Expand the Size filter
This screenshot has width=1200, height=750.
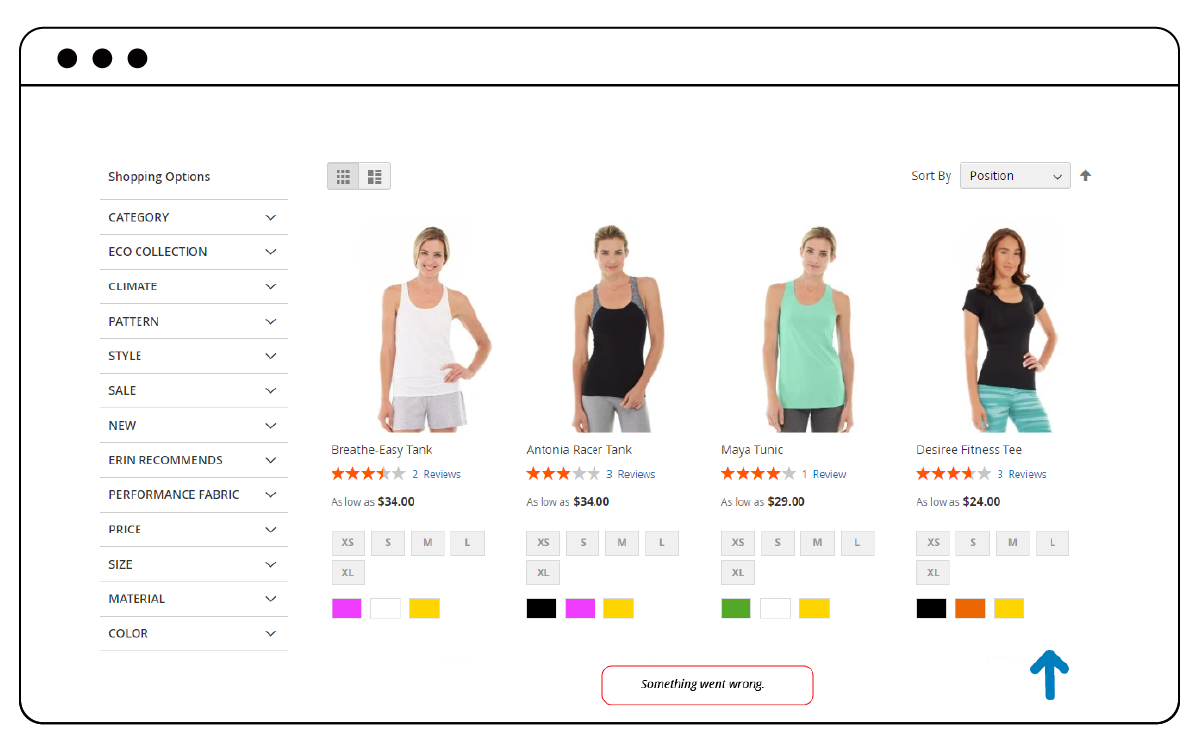pyautogui.click(x=194, y=564)
